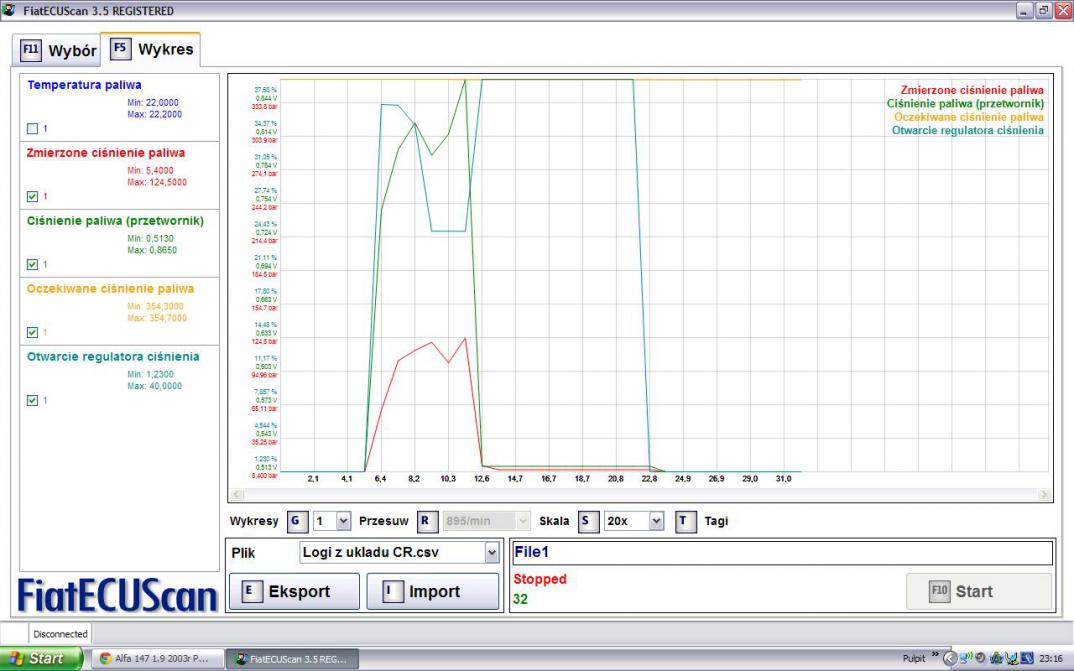Toggle Temperatura paliwa checkbox
The image size is (1074, 671).
pos(32,128)
